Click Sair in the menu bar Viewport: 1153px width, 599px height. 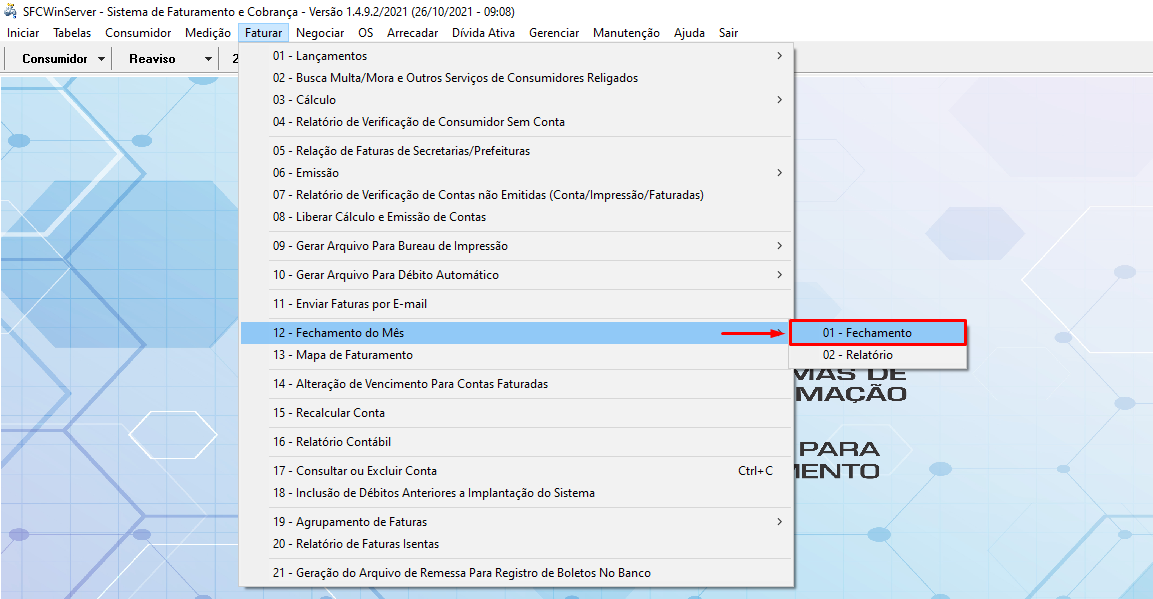[x=728, y=33]
